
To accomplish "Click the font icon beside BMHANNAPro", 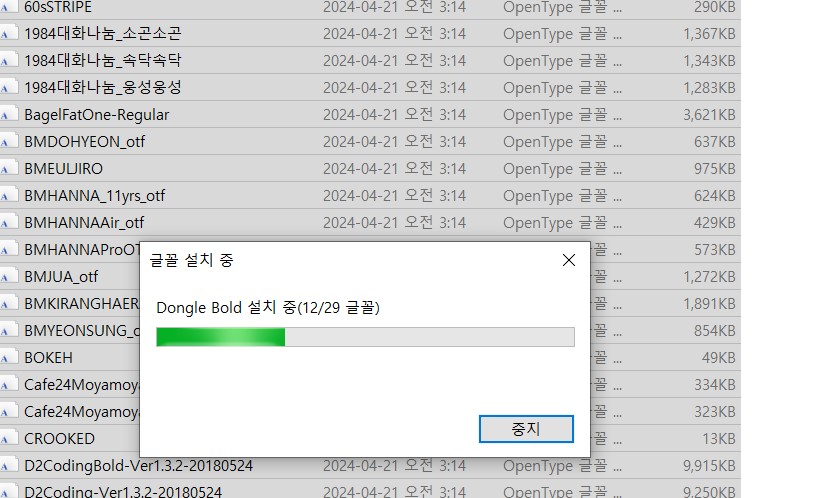I will (x=9, y=250).
